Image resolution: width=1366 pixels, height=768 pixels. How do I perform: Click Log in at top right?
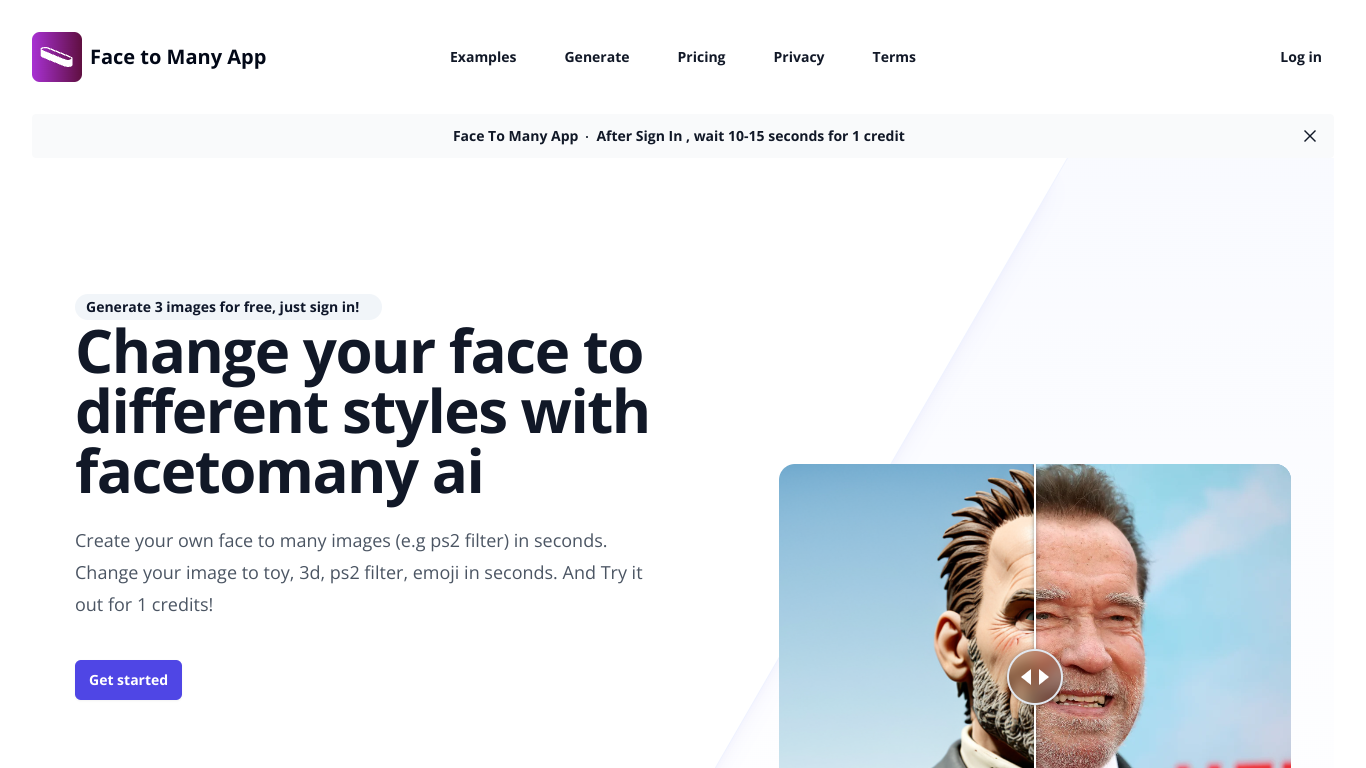click(x=1301, y=57)
